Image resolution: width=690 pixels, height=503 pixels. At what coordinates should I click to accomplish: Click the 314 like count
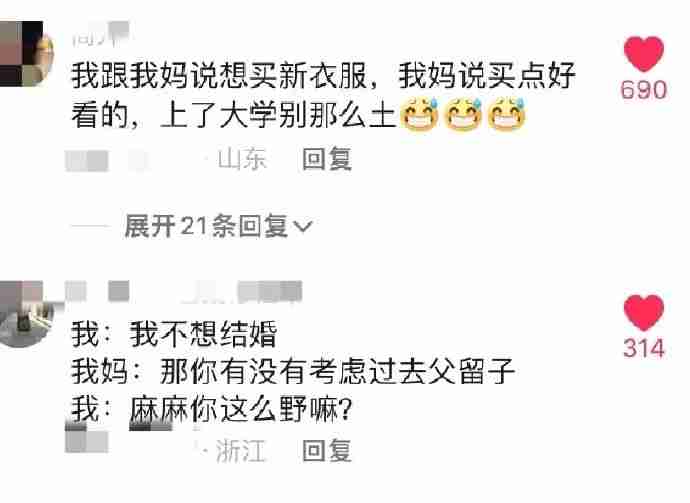click(x=644, y=349)
